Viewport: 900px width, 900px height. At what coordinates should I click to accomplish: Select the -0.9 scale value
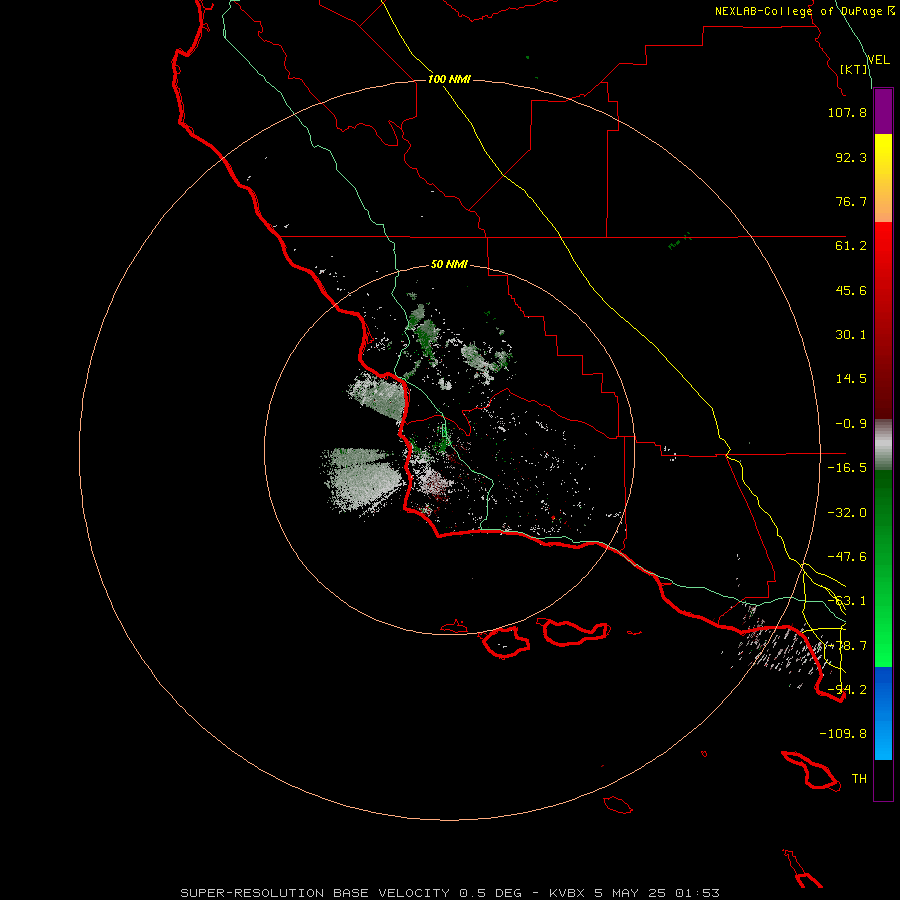coord(851,424)
